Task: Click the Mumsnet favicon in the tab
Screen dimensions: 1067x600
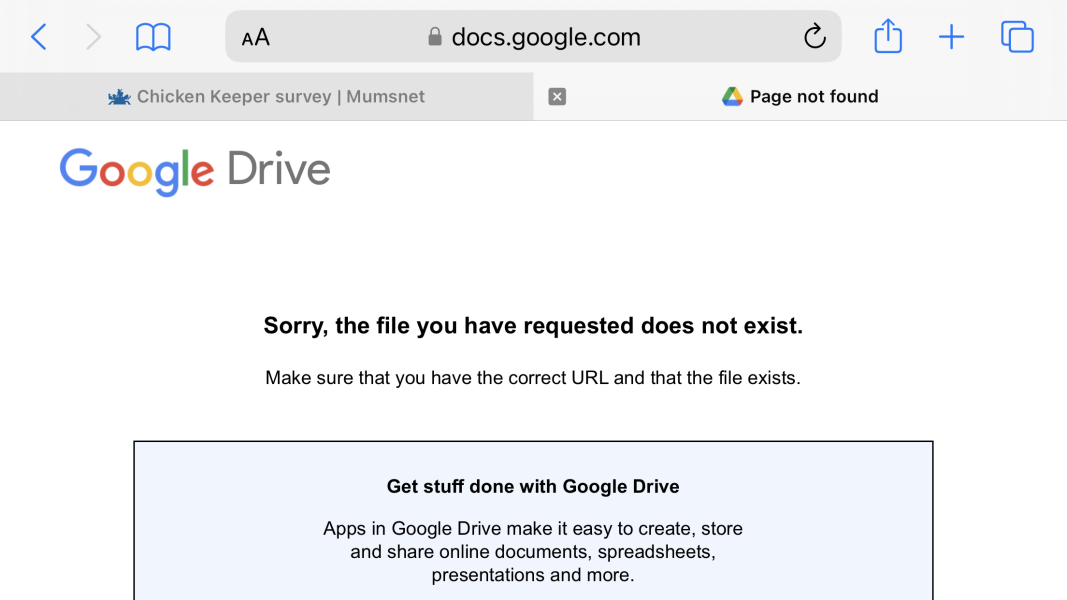Action: (x=120, y=97)
